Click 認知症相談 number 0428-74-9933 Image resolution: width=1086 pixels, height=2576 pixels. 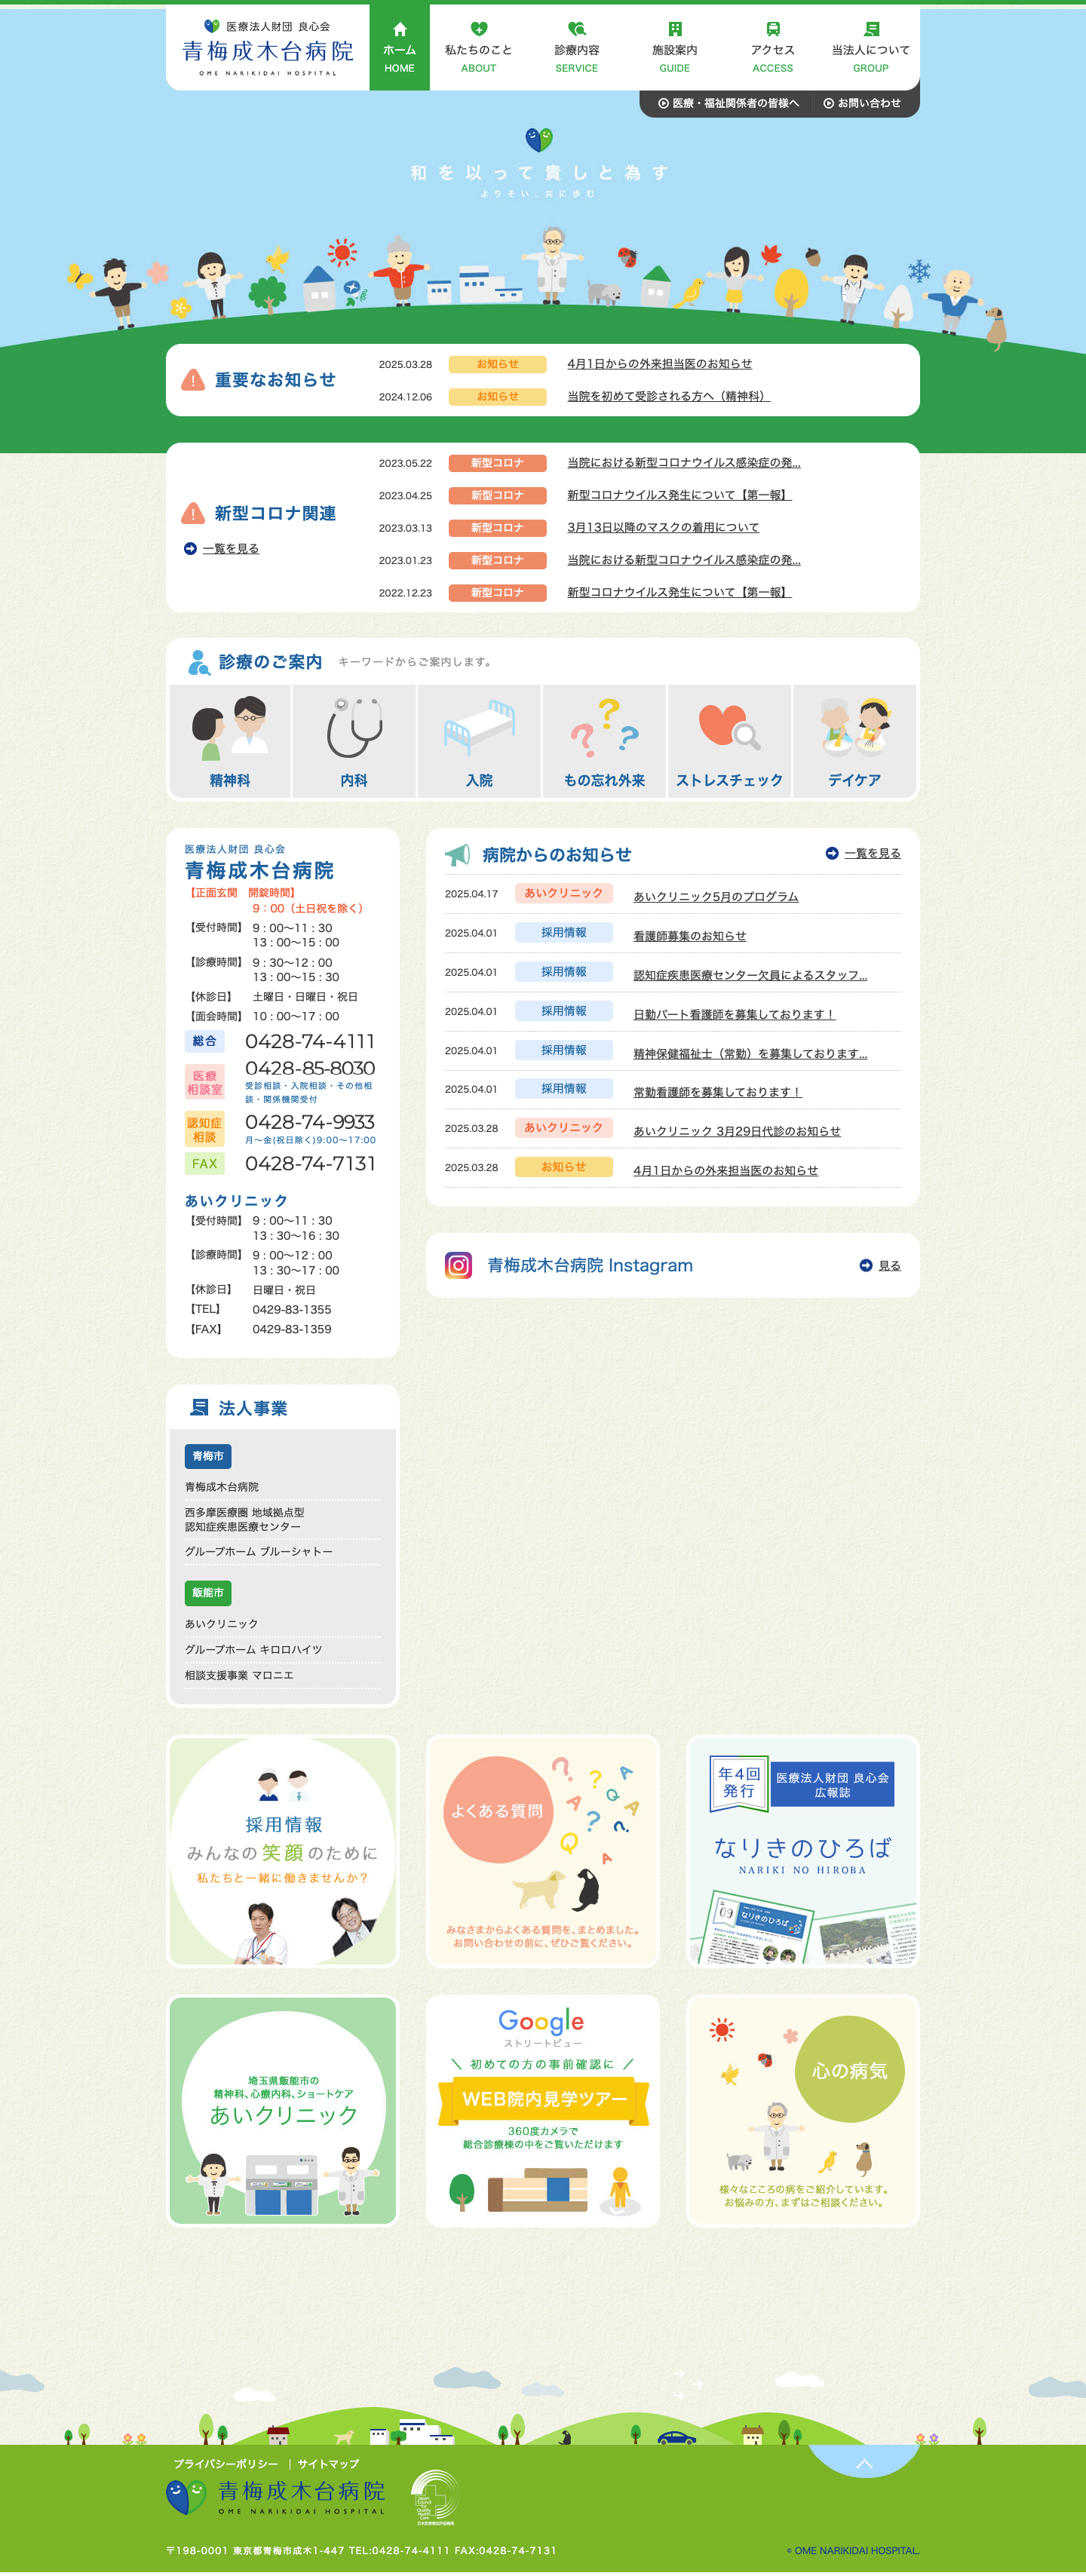point(310,1122)
